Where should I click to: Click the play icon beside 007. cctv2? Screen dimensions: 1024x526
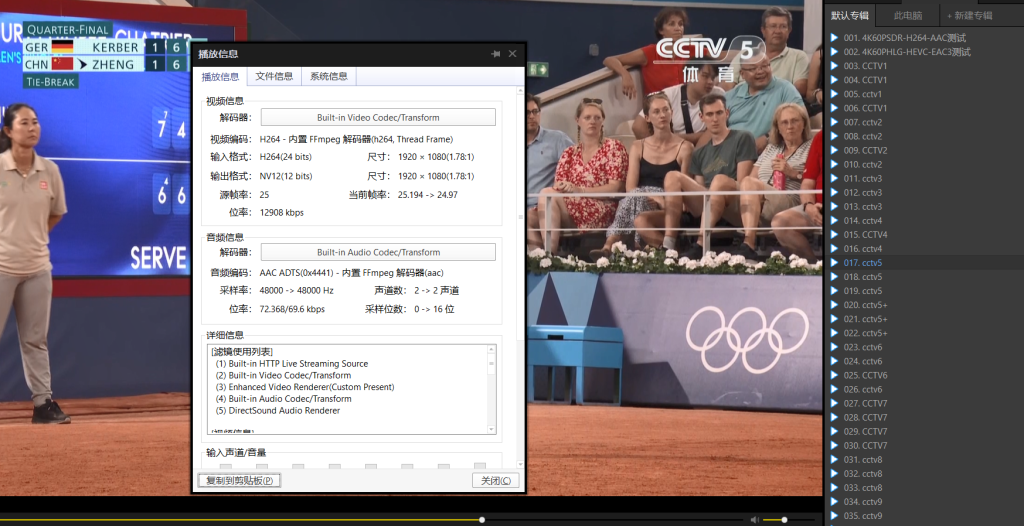point(834,122)
